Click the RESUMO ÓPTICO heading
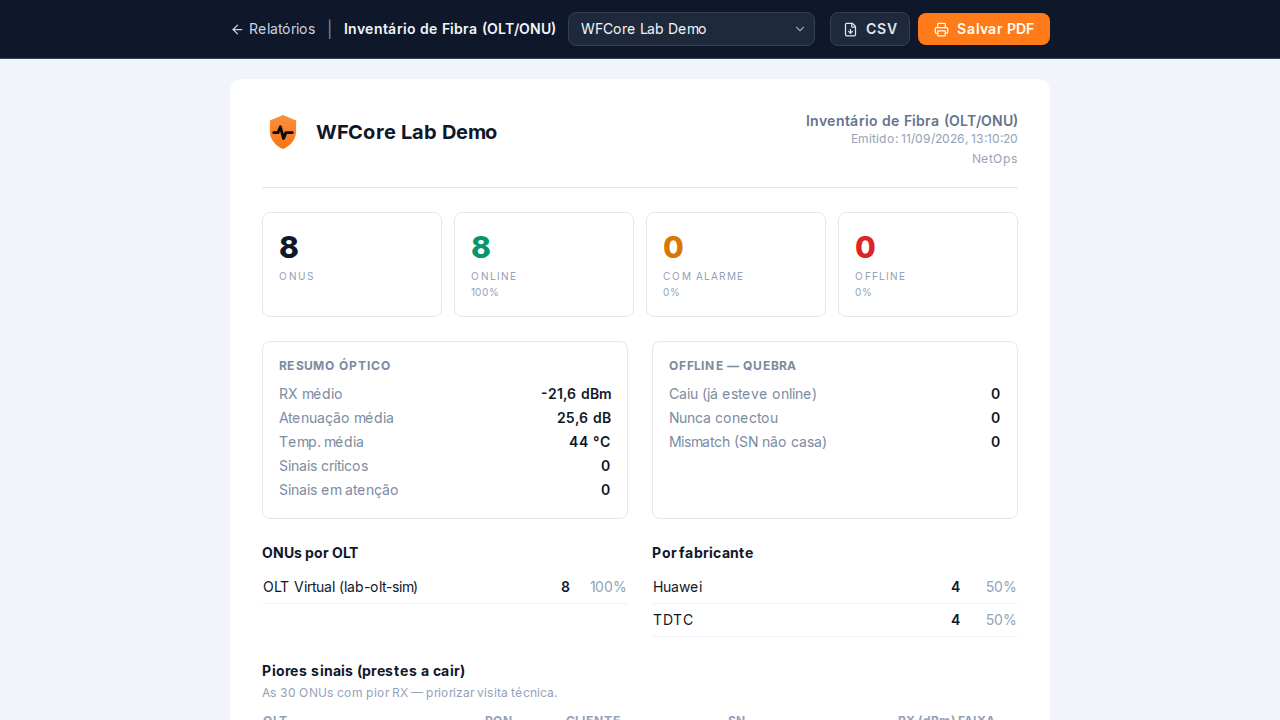Viewport: 1280px width, 720px height. (x=335, y=366)
